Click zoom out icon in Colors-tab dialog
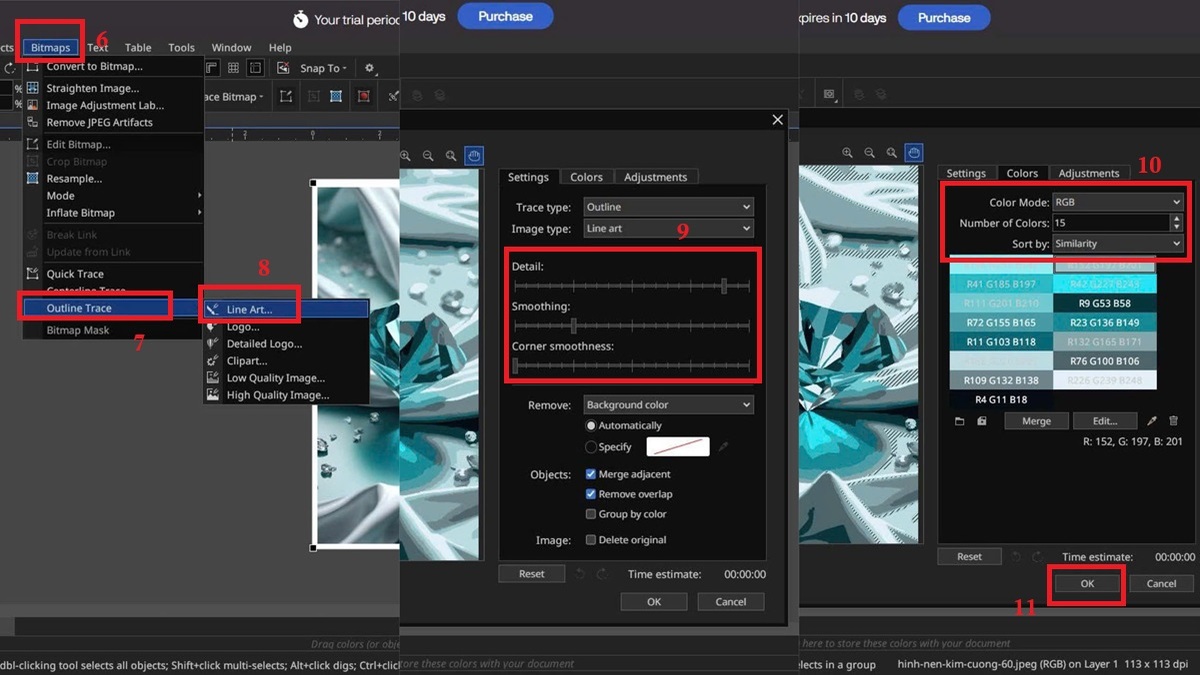Screen dimensions: 1200x675 [870, 153]
